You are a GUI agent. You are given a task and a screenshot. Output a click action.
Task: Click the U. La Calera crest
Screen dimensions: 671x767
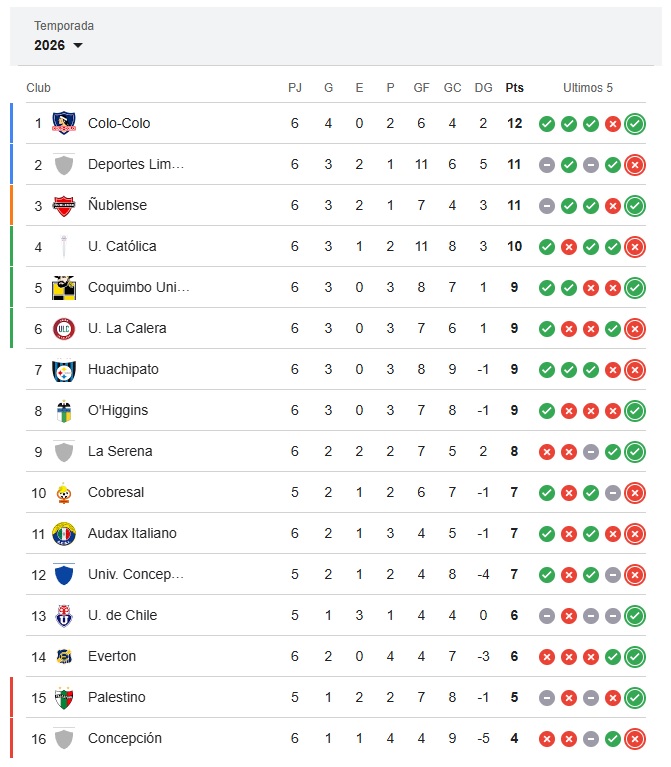[64, 328]
